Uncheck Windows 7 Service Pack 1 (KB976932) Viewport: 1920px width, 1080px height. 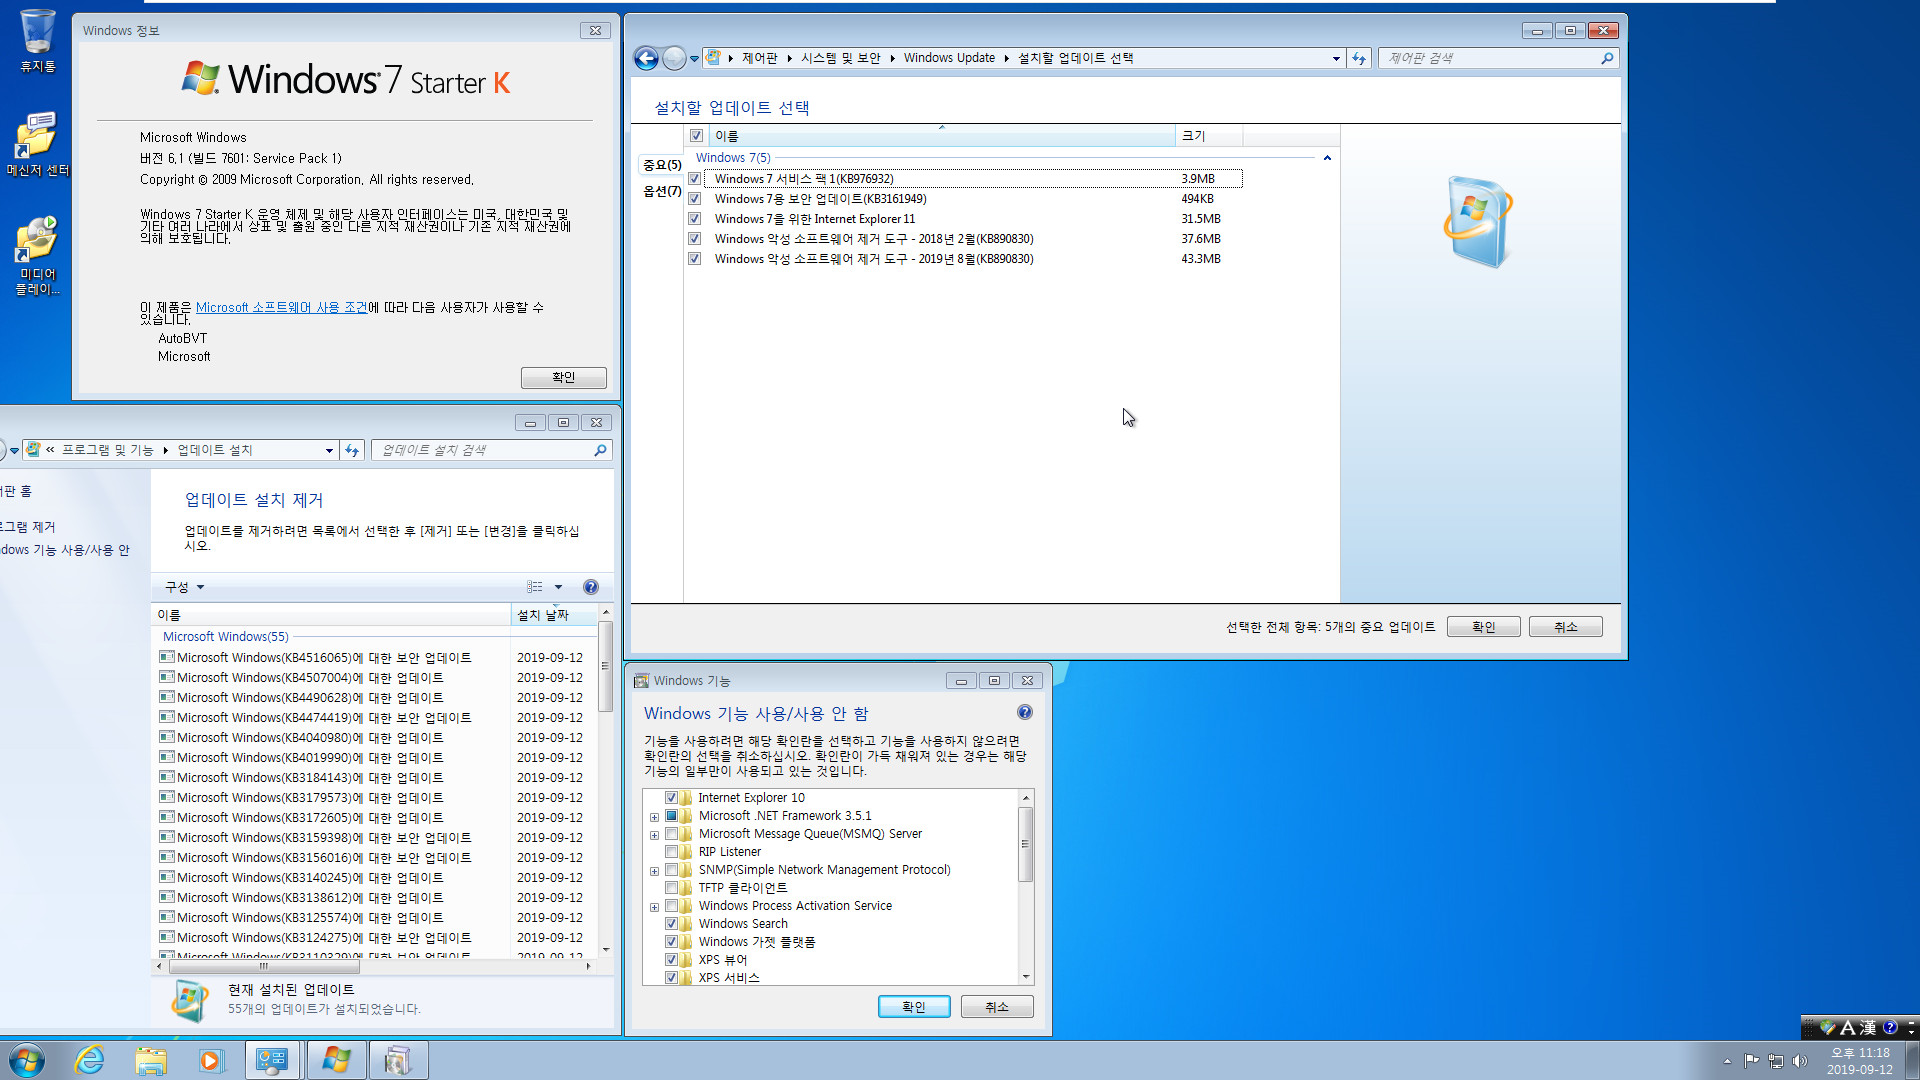[x=694, y=179]
